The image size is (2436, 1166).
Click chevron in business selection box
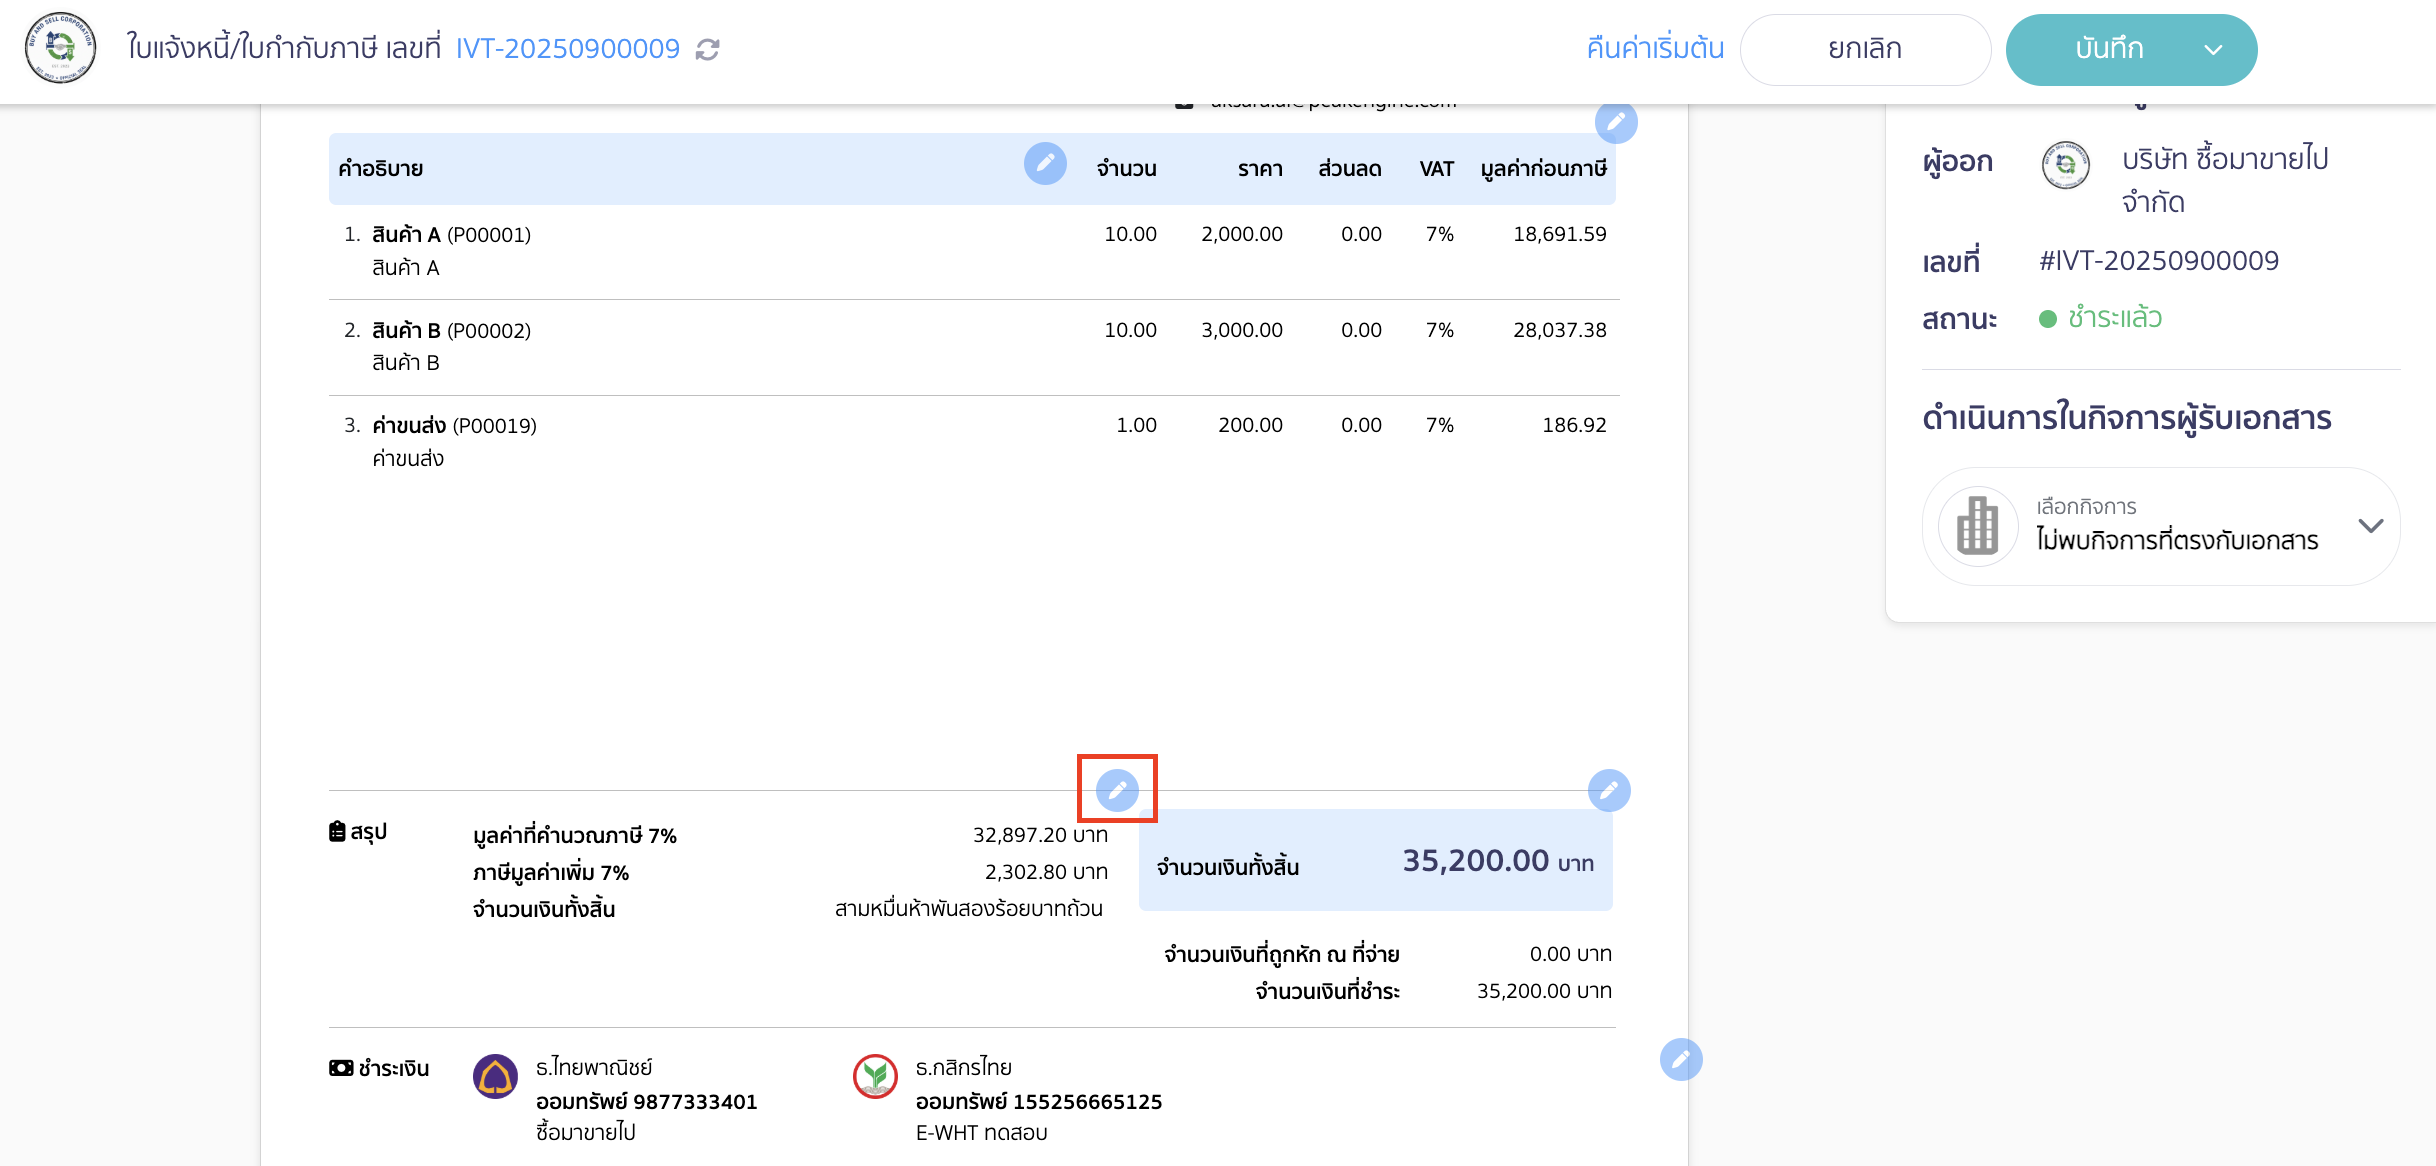click(x=2370, y=526)
